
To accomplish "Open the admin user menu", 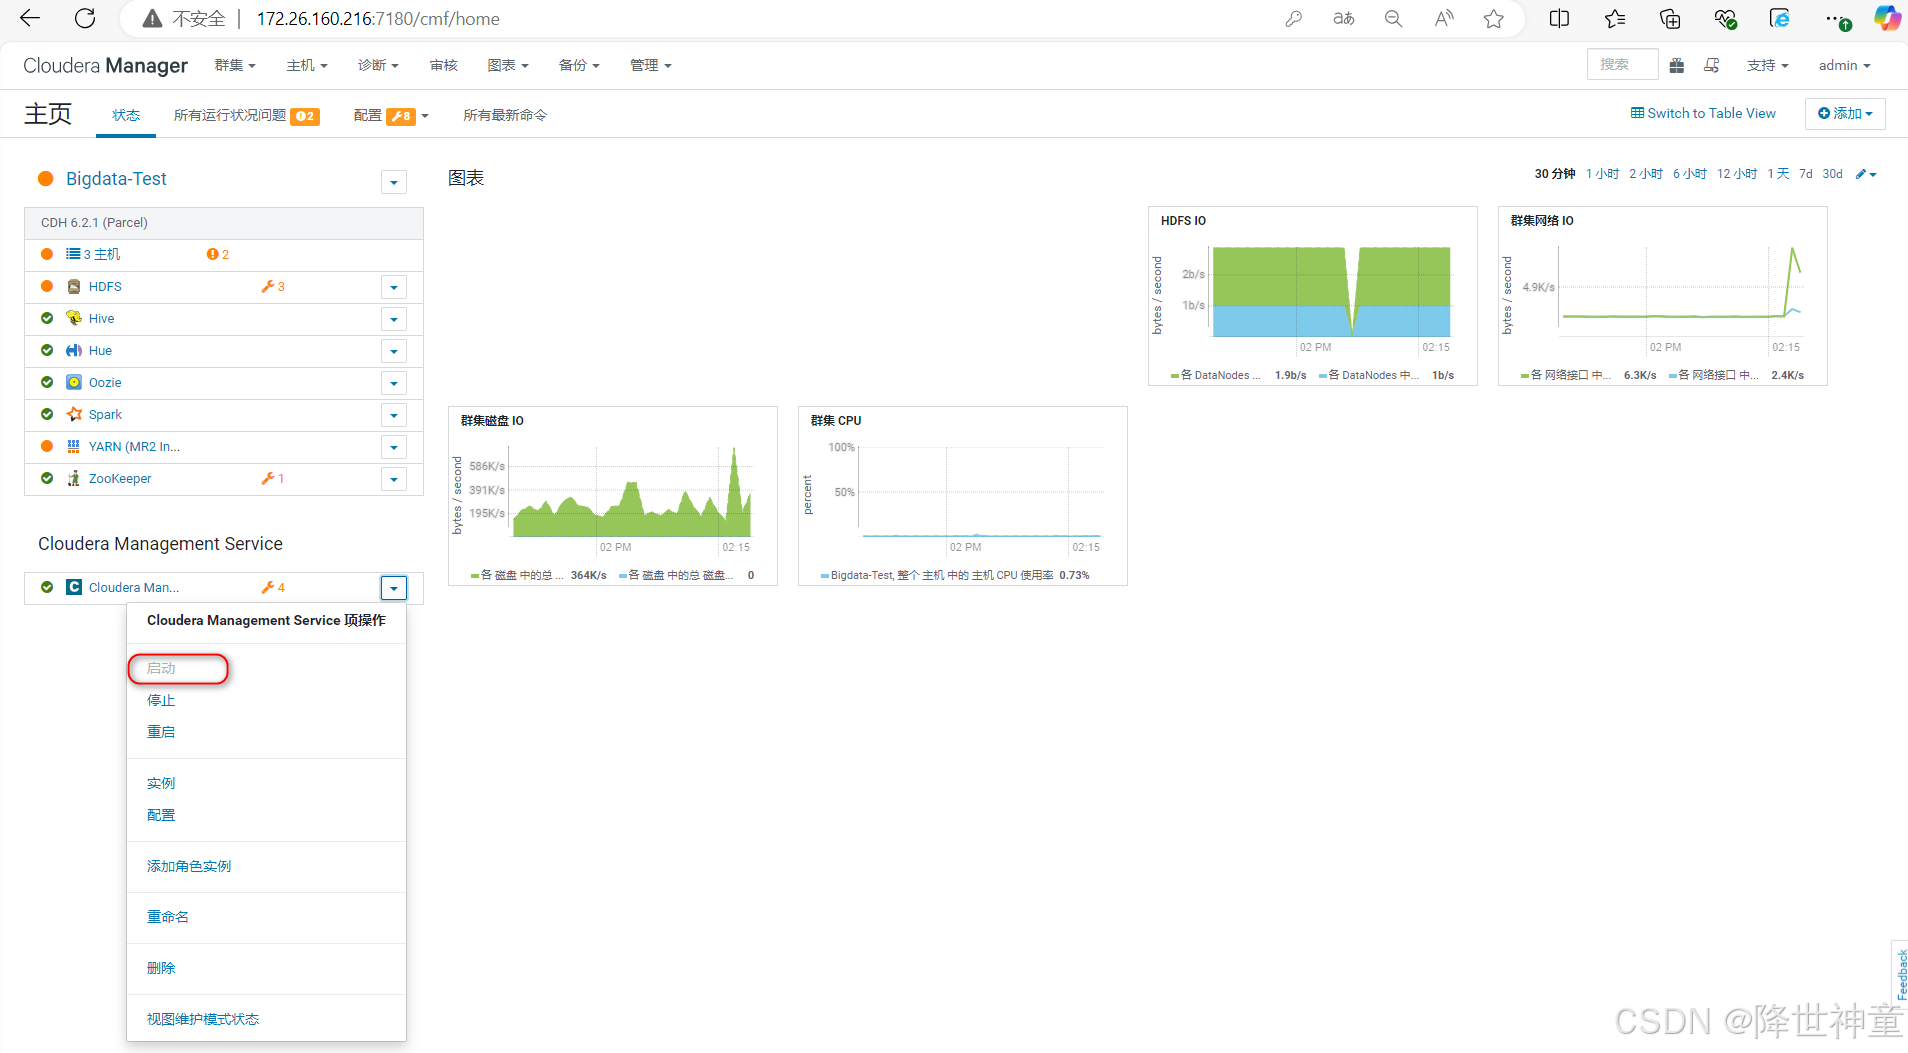I will point(1844,65).
